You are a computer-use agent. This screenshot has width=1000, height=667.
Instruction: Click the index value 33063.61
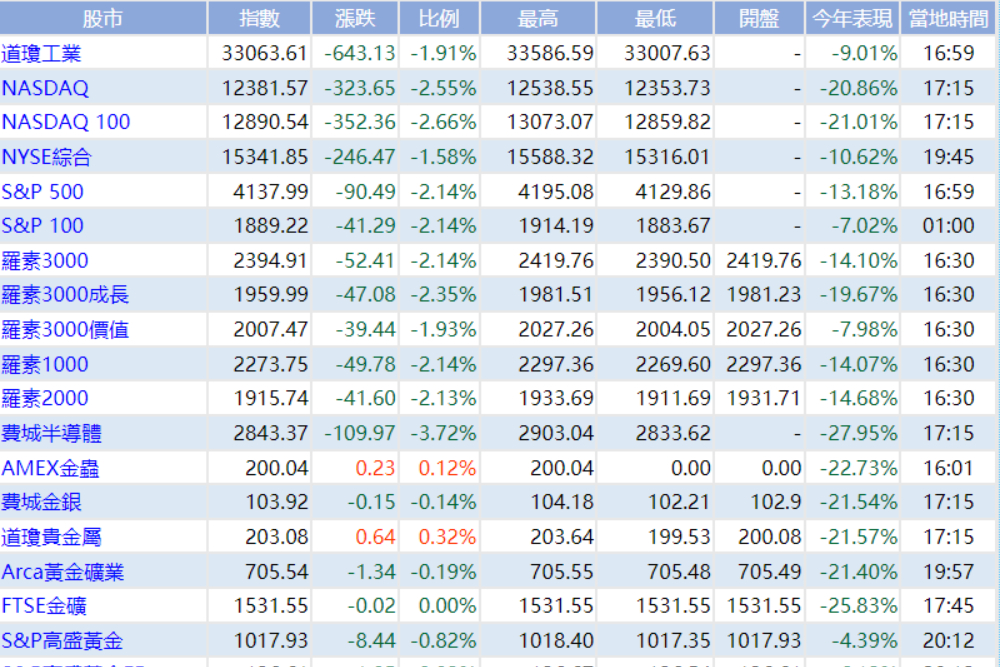(265, 54)
